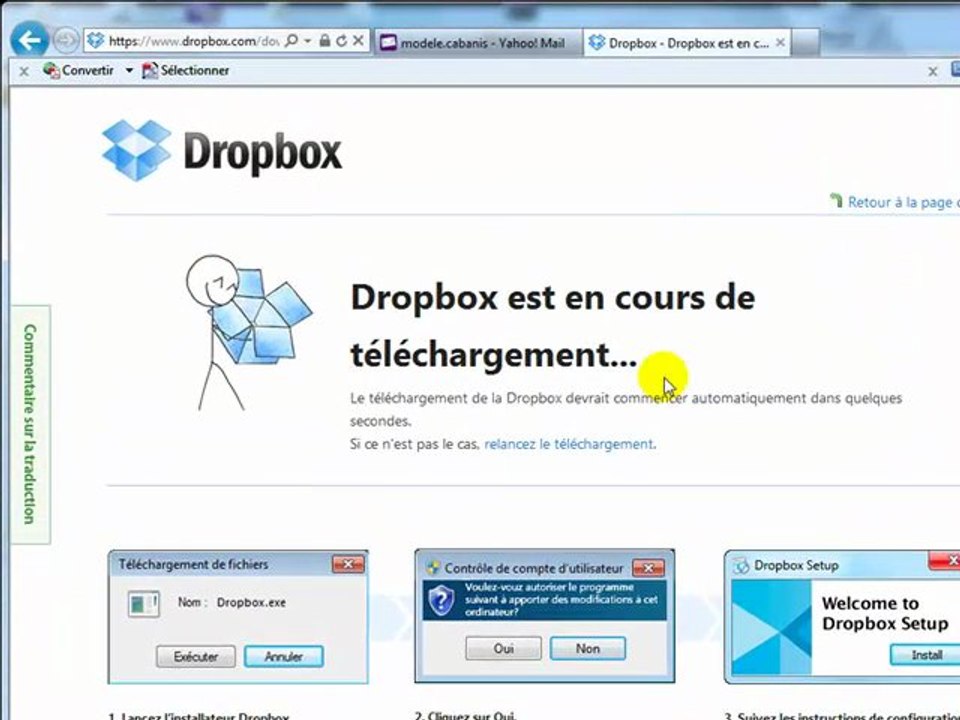Switch to the Yahoo! Mail tab
This screenshot has height=720, width=960.
point(478,43)
